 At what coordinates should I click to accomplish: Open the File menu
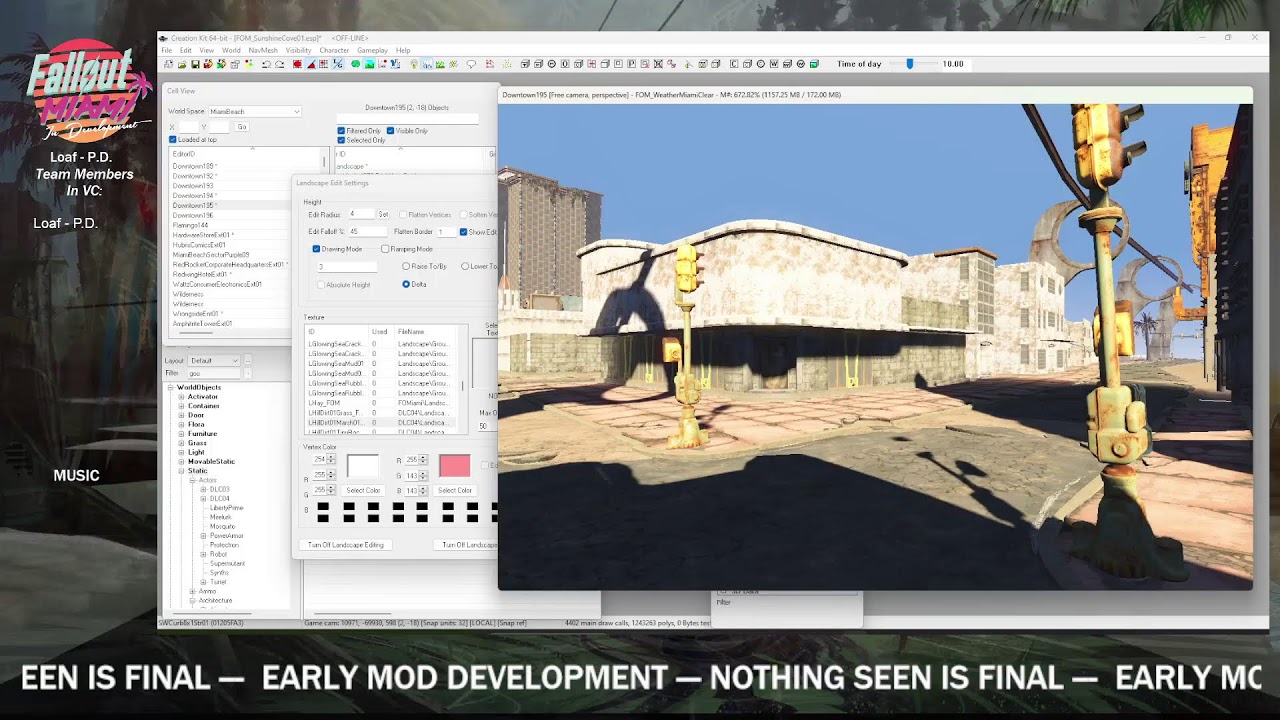tap(167, 50)
